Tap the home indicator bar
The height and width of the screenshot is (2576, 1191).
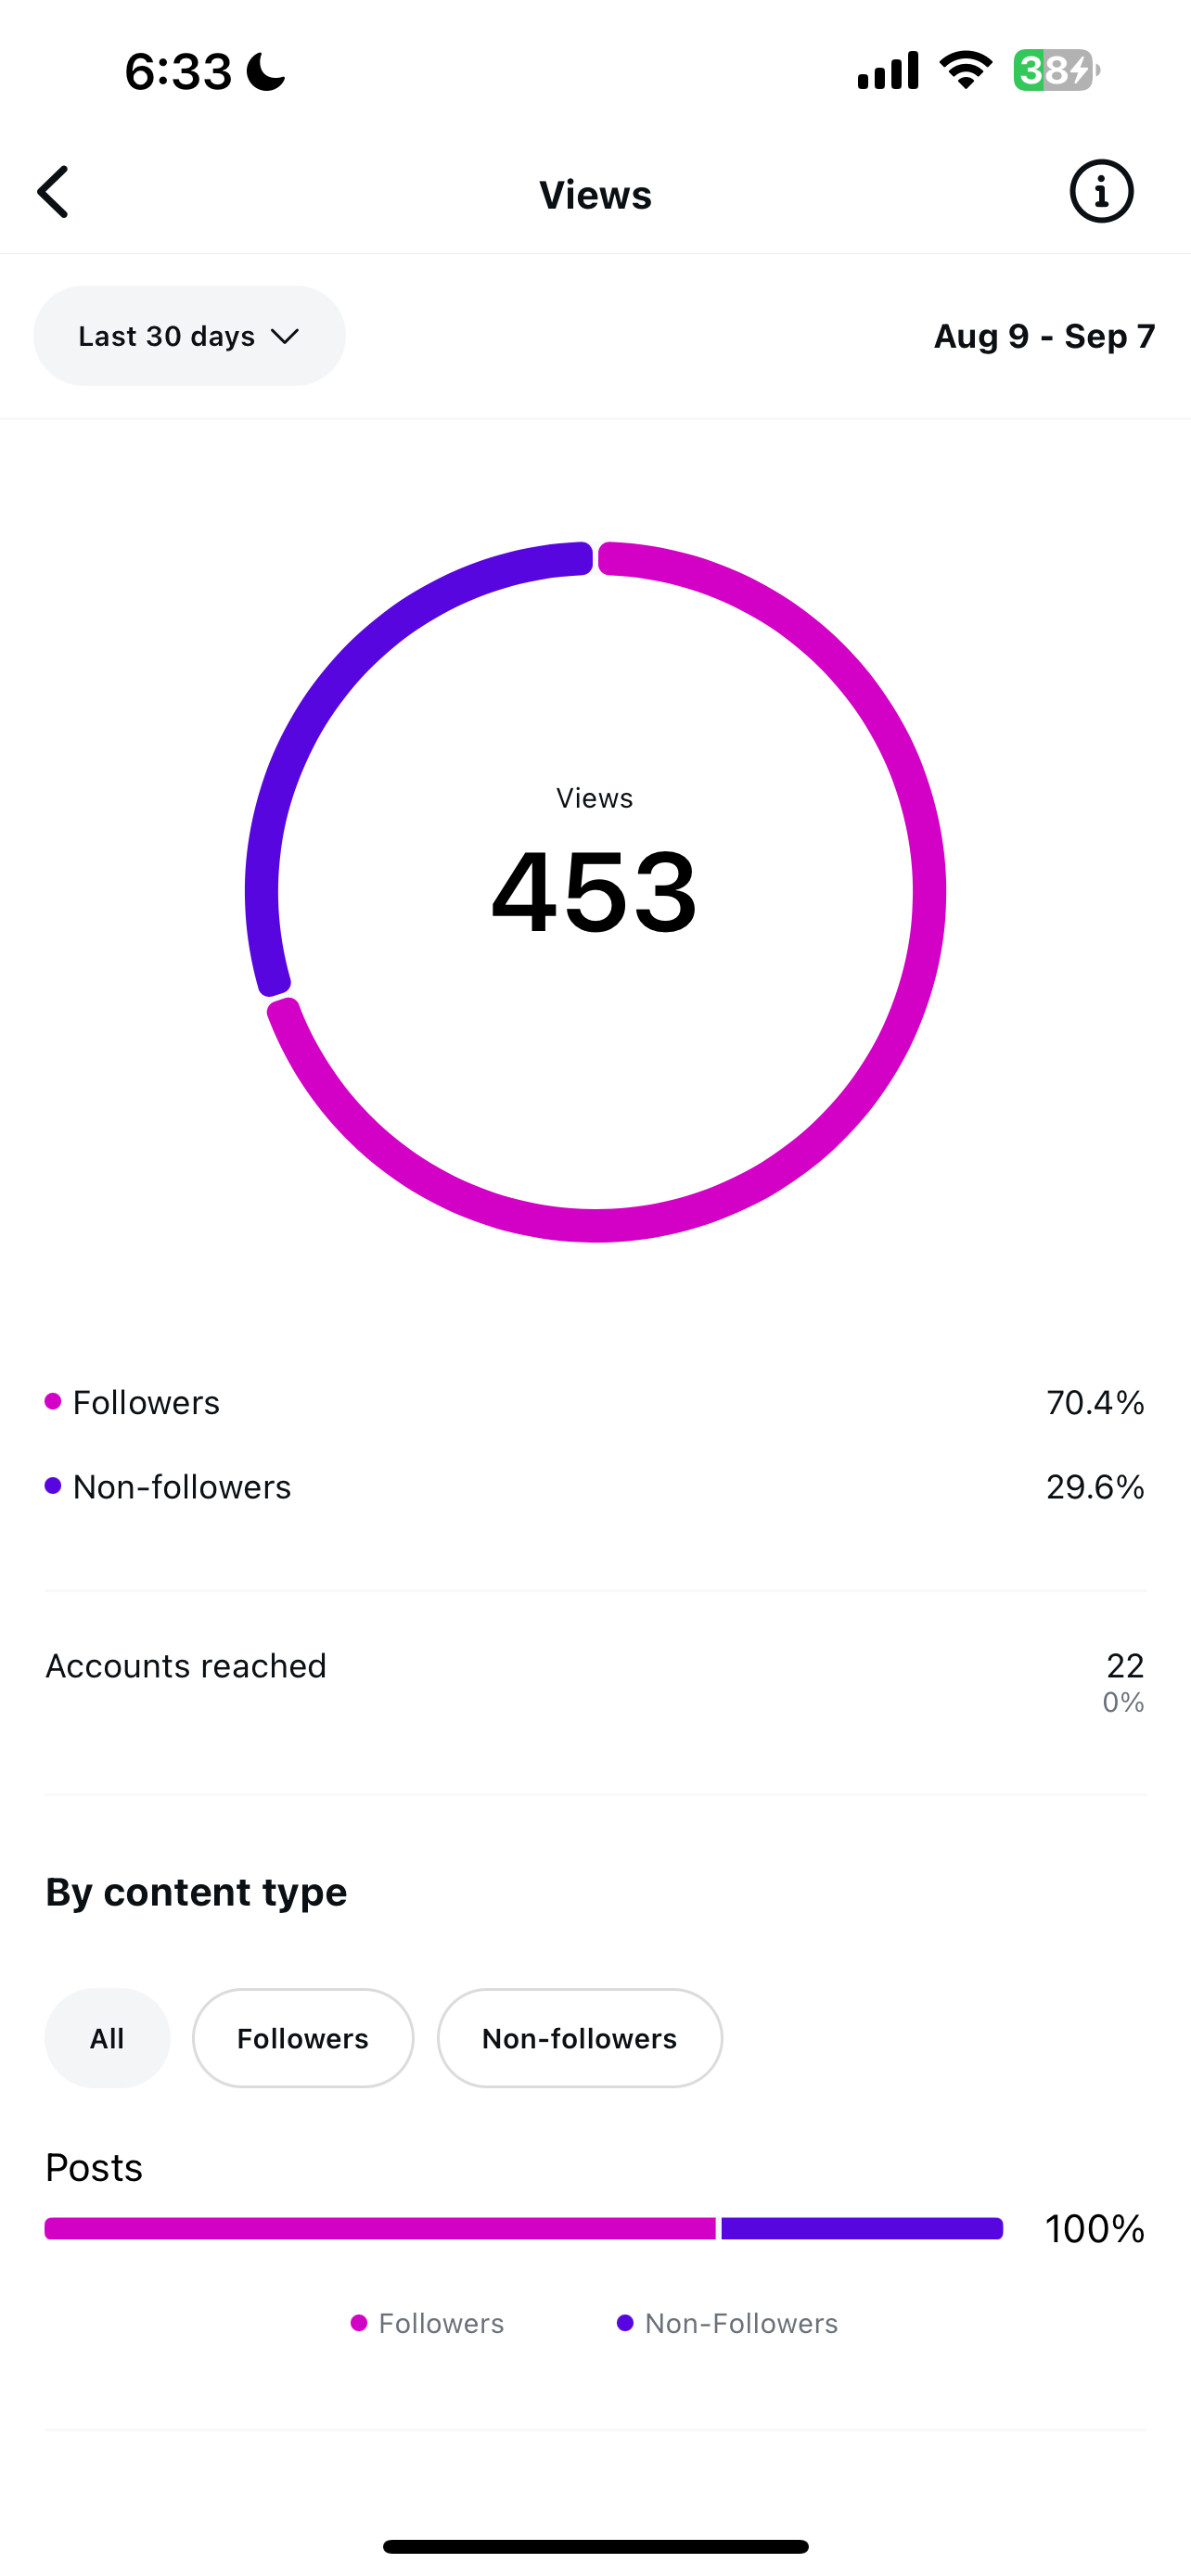[x=595, y=2546]
